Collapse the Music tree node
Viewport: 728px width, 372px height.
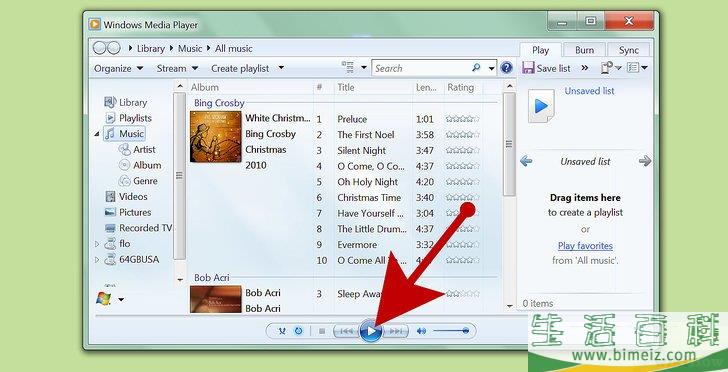point(97,134)
